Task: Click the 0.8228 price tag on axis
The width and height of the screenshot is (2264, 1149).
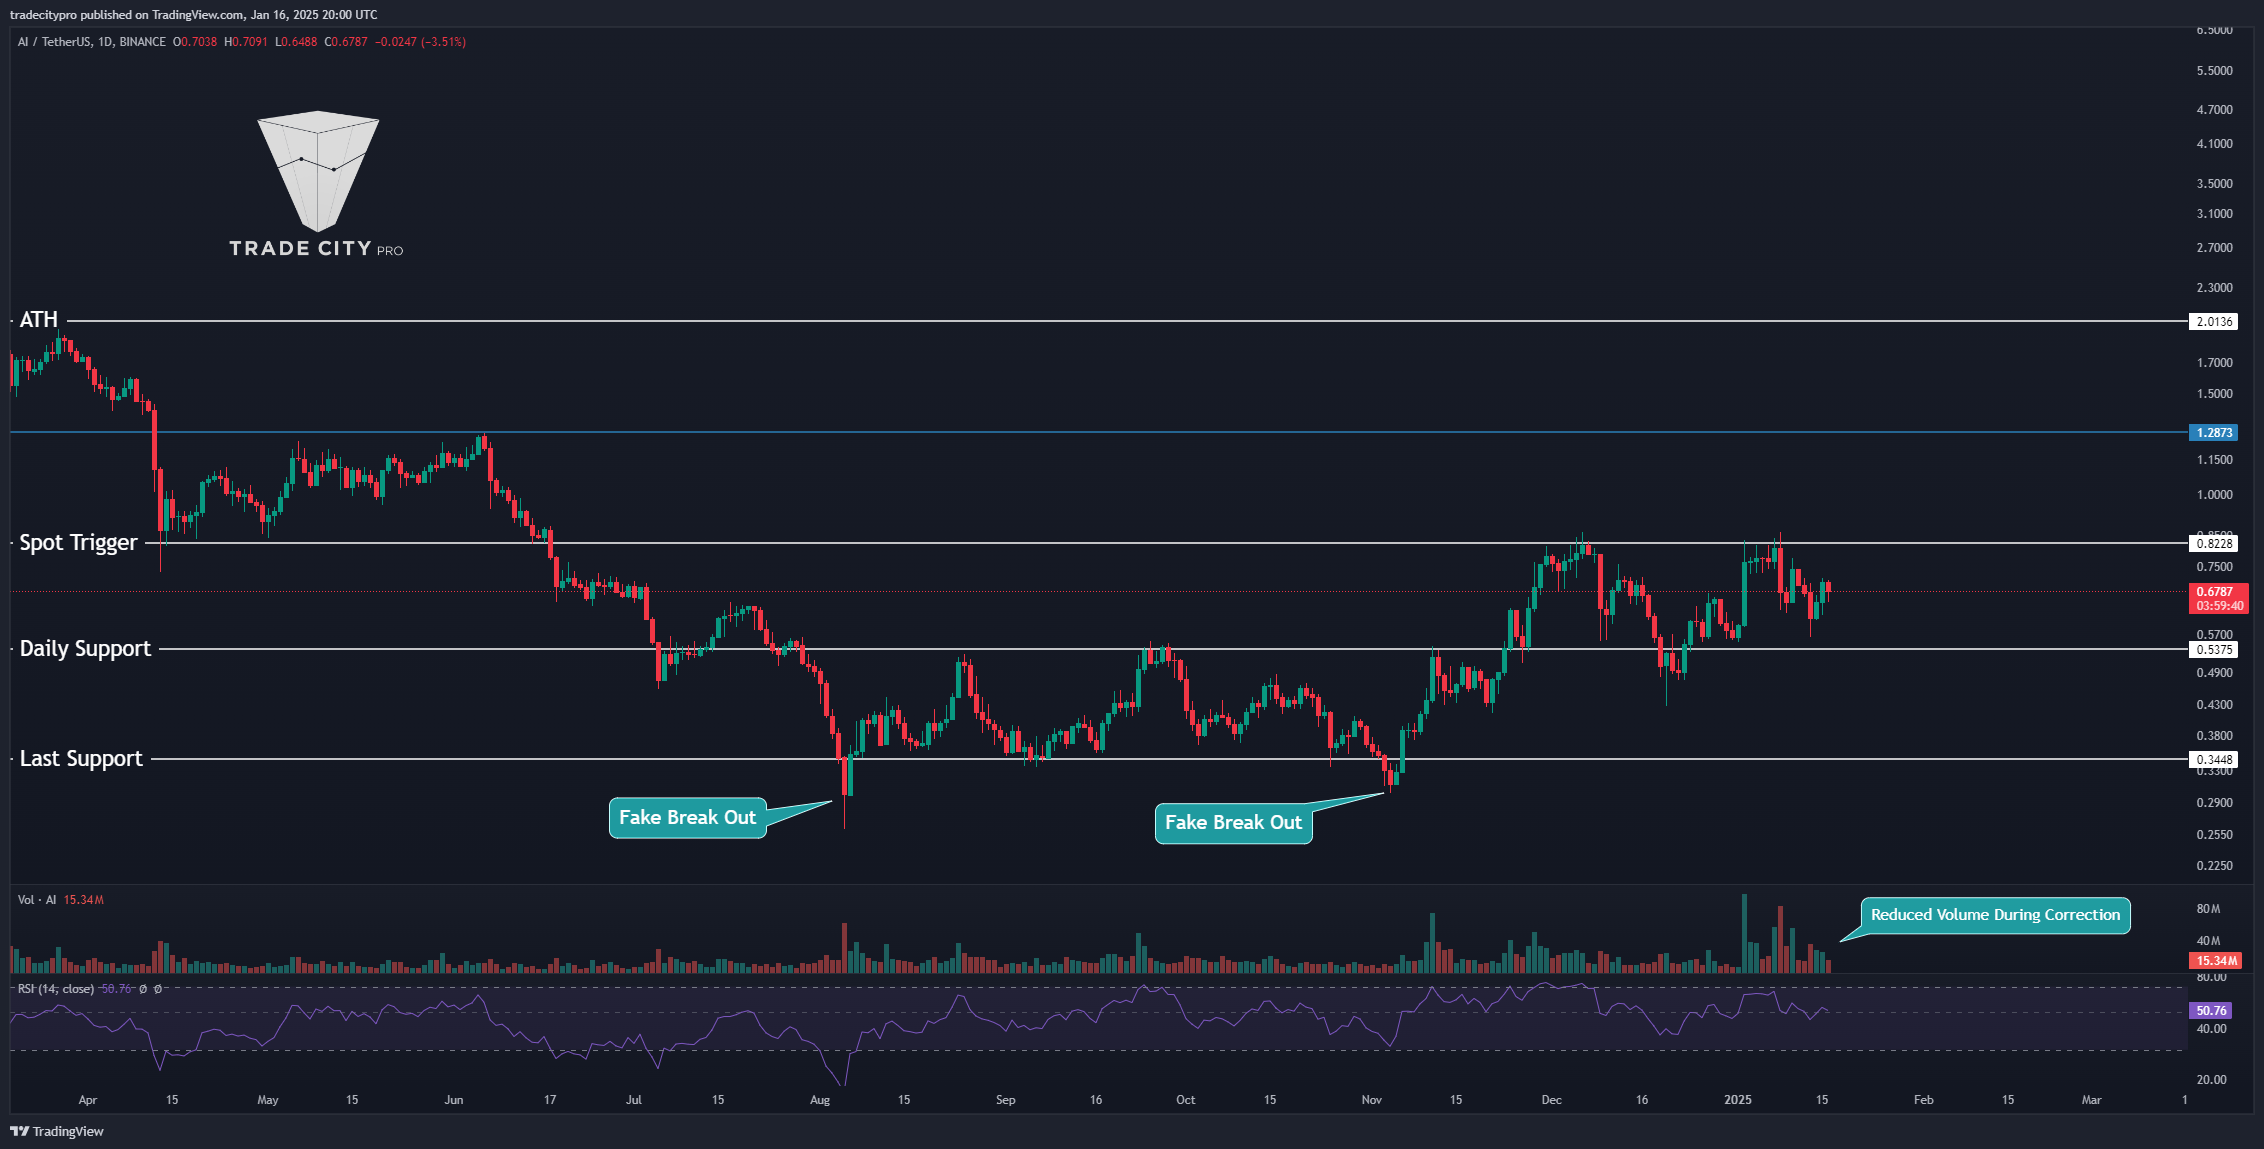Action: point(2213,544)
